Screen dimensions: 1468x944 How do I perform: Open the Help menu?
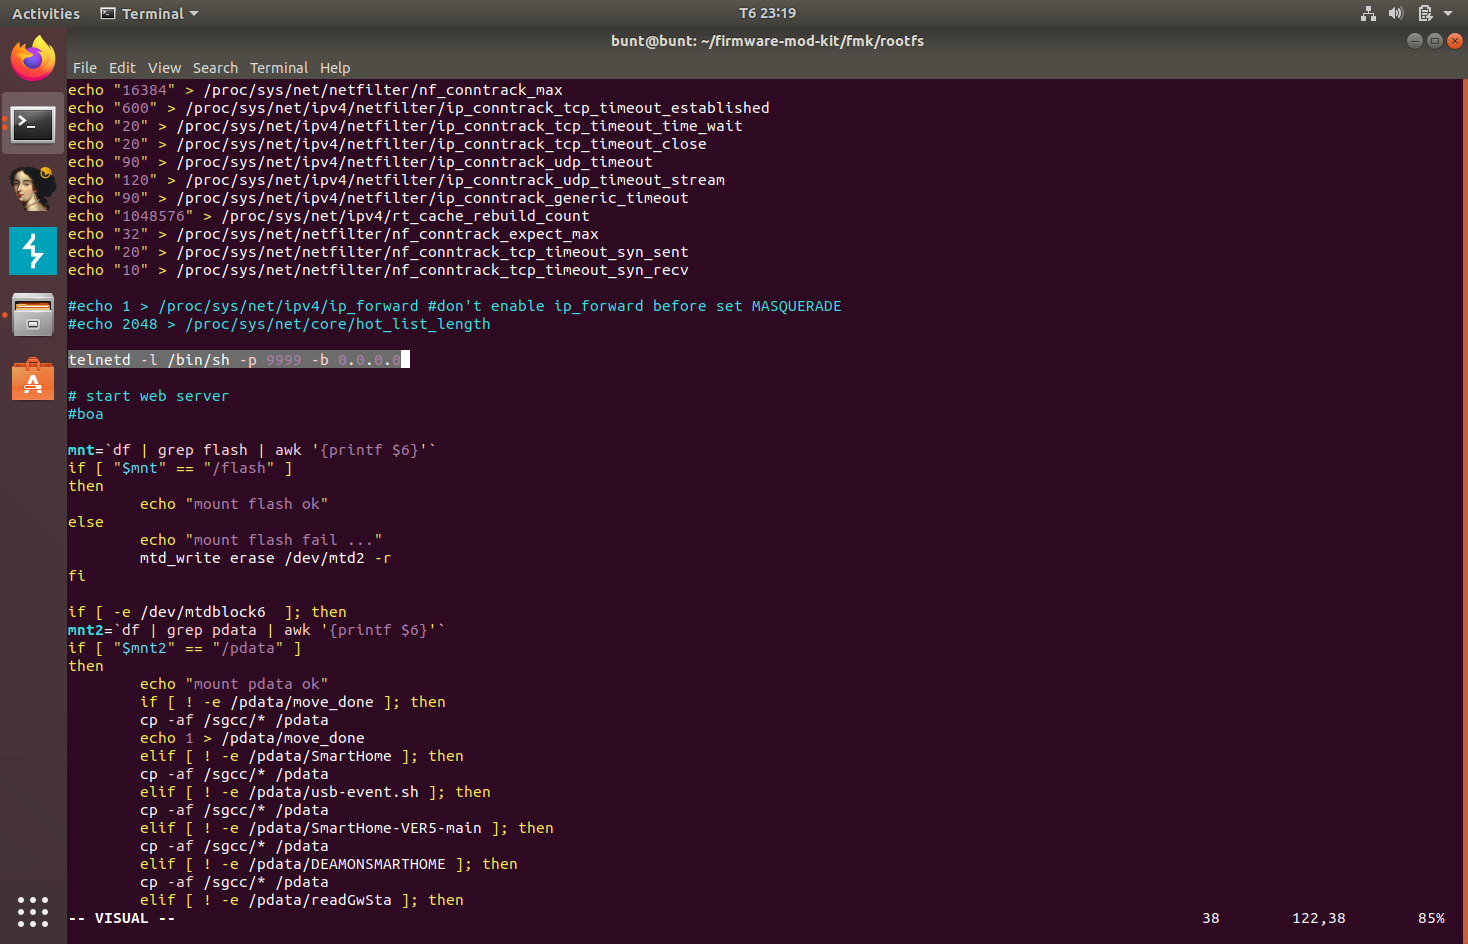335,68
